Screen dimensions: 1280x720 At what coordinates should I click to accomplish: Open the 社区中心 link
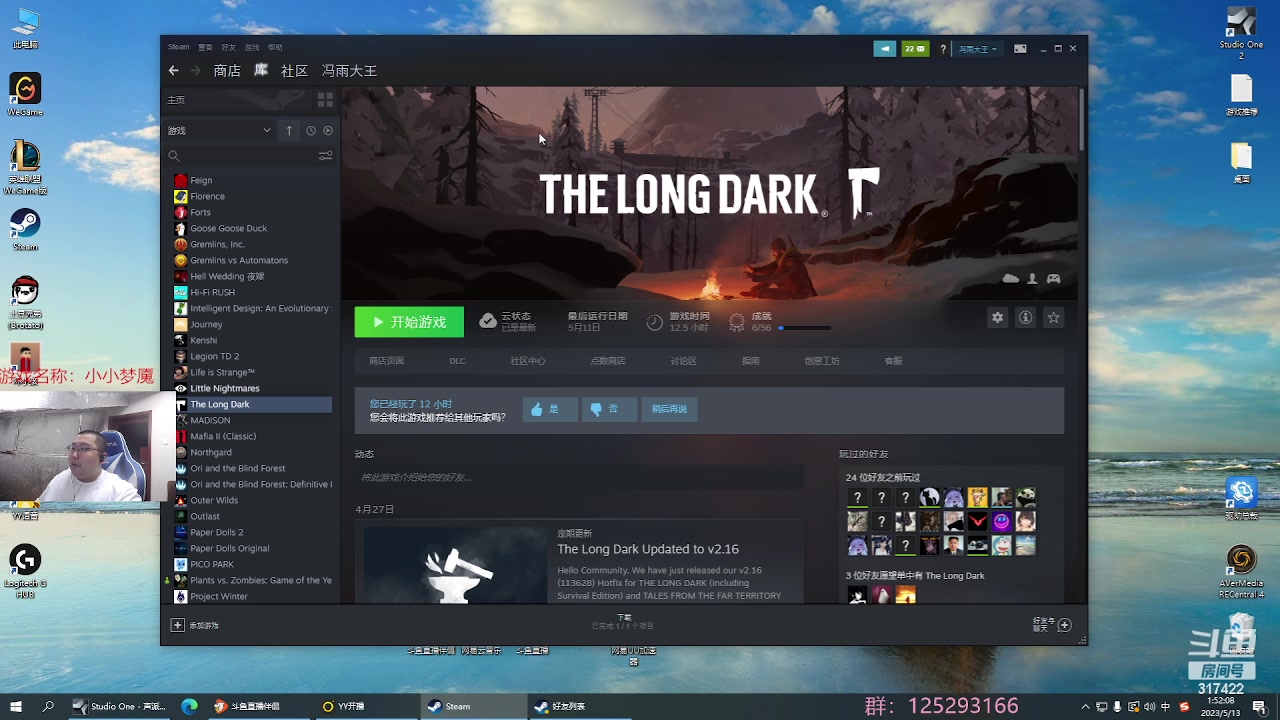pos(528,361)
